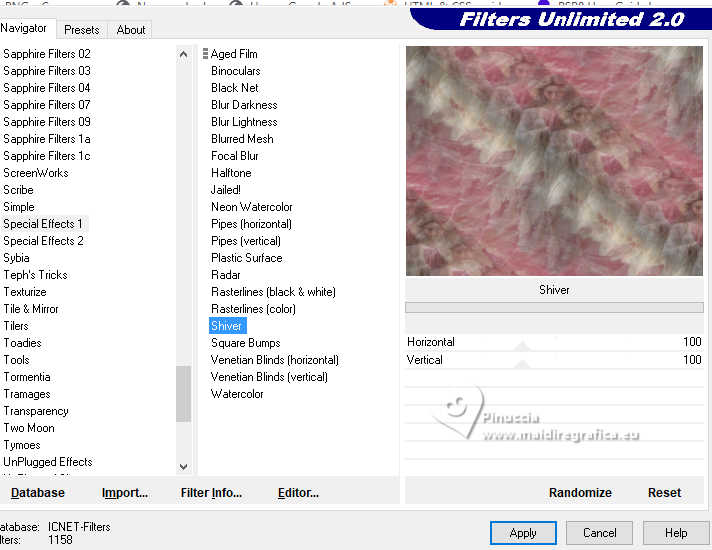The height and width of the screenshot is (550, 712).
Task: Choose the last Watercolor filter
Action: coord(237,394)
